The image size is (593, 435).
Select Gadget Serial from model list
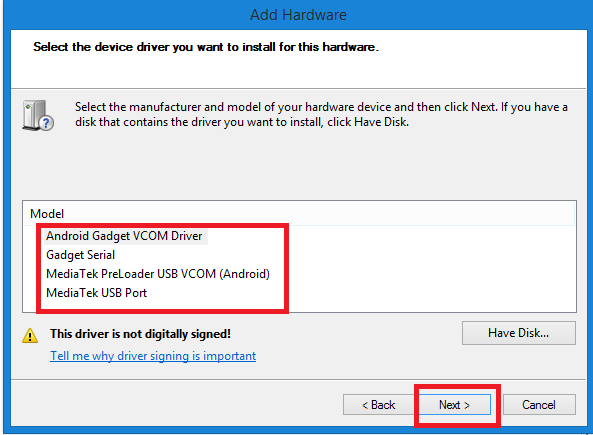click(81, 255)
